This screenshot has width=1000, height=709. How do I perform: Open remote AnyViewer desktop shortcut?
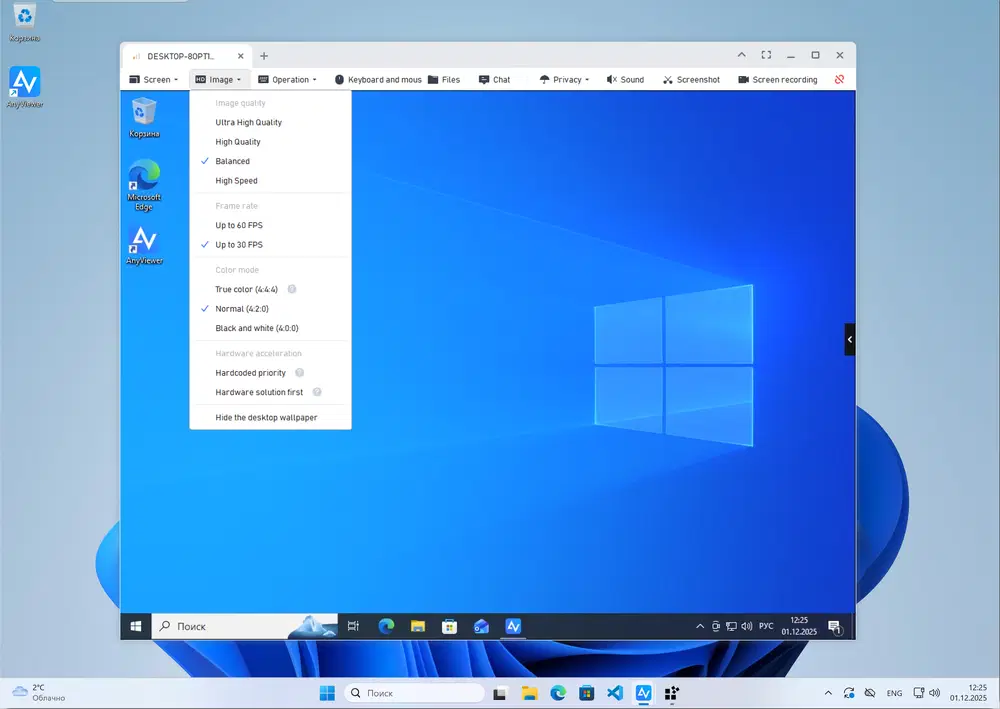click(x=144, y=245)
